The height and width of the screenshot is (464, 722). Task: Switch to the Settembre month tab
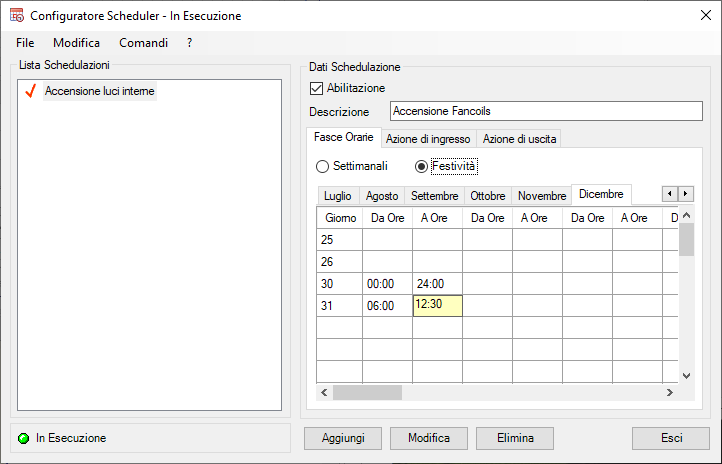434,196
